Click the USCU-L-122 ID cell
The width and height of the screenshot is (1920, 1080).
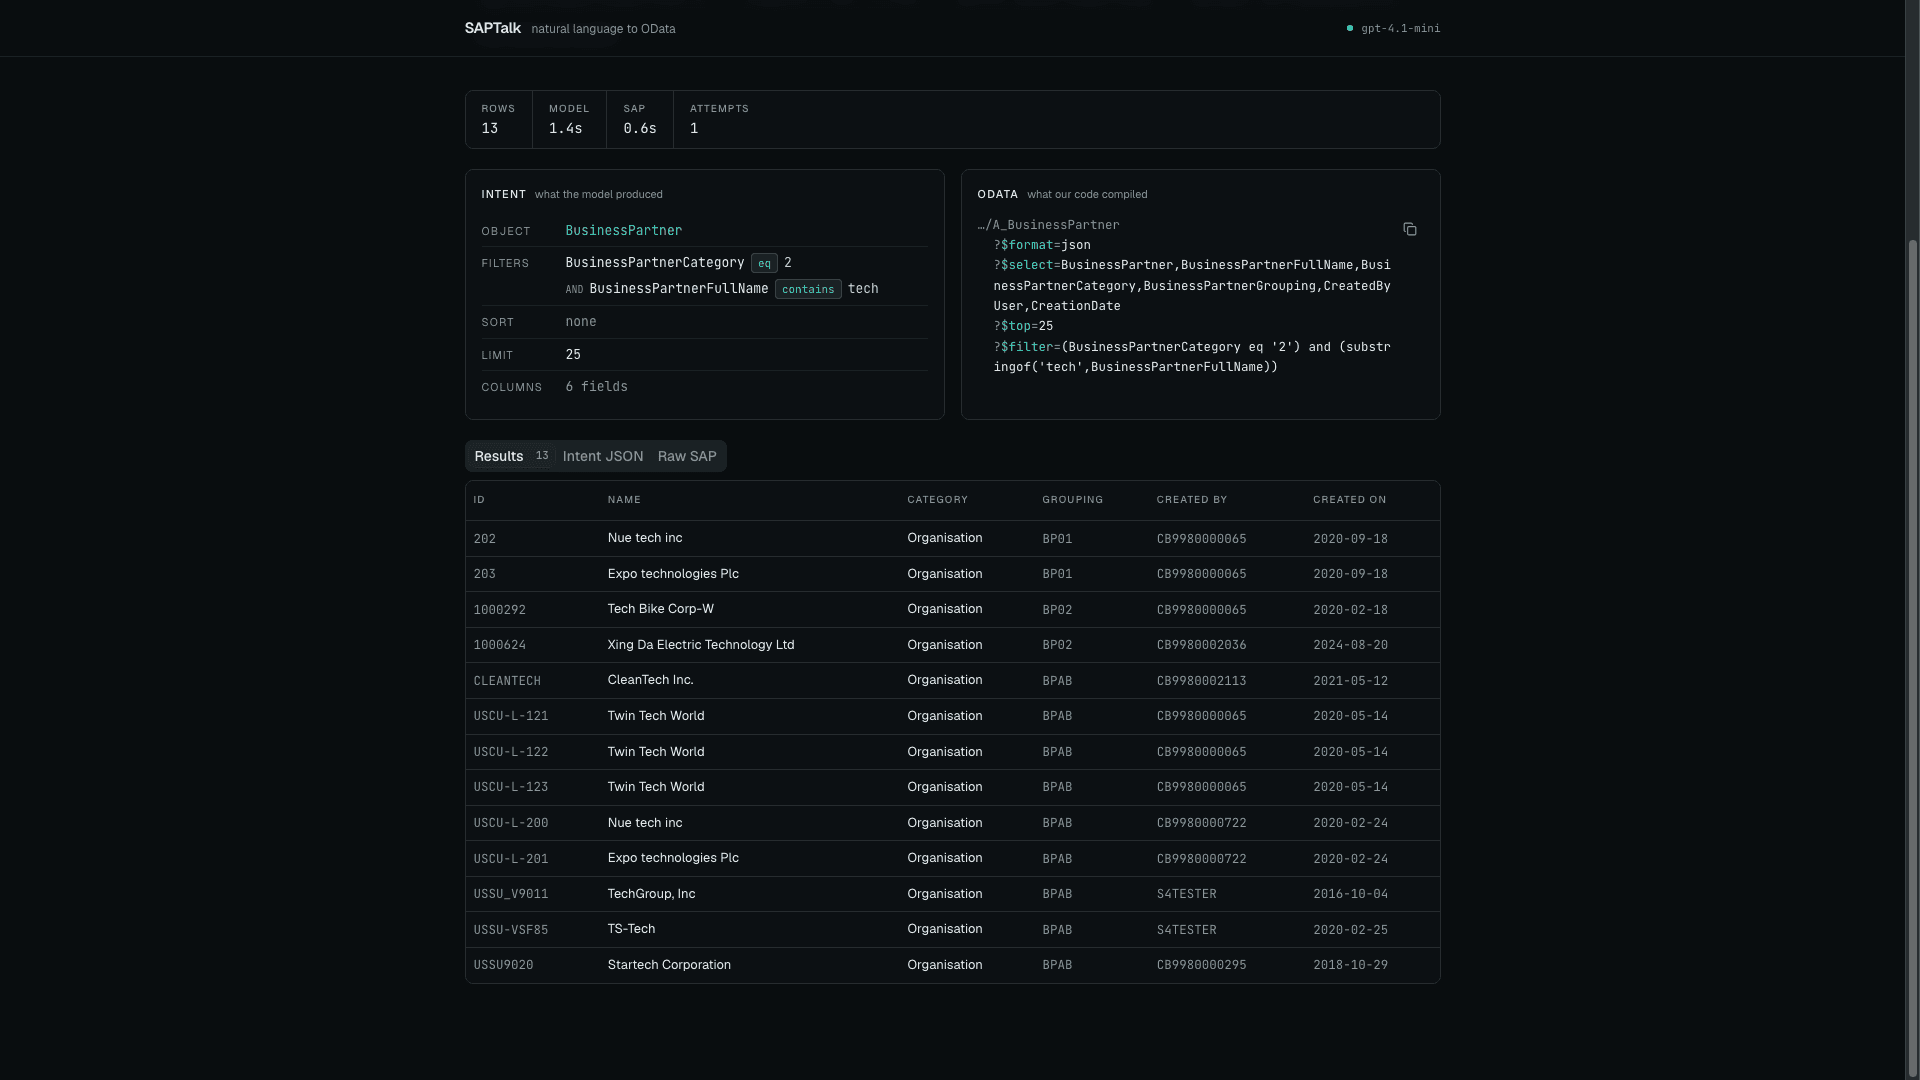click(511, 752)
